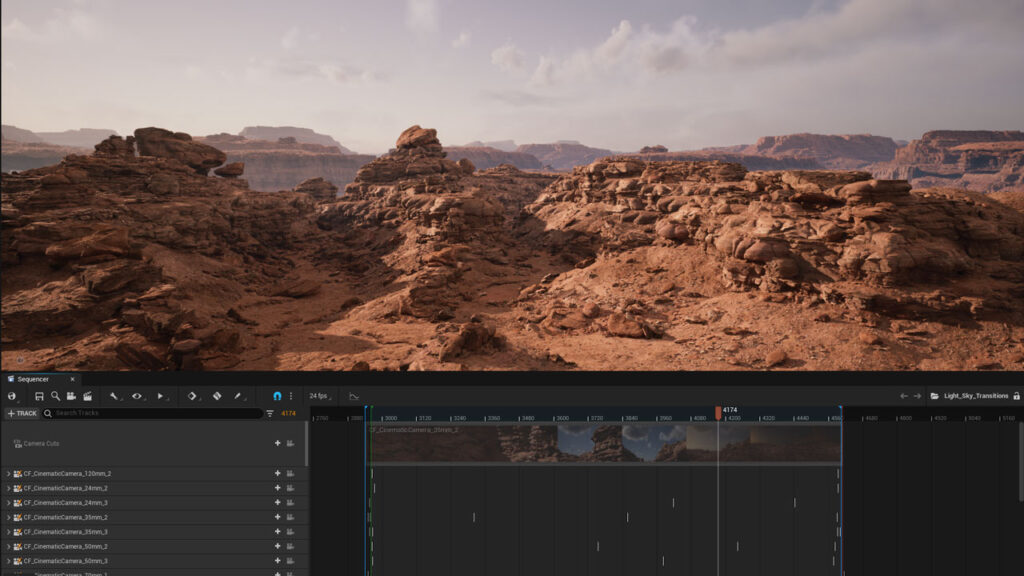Expand the CF_CinematicCamera_35mm_3 track
Image resolution: width=1024 pixels, height=576 pixels.
click(8, 532)
